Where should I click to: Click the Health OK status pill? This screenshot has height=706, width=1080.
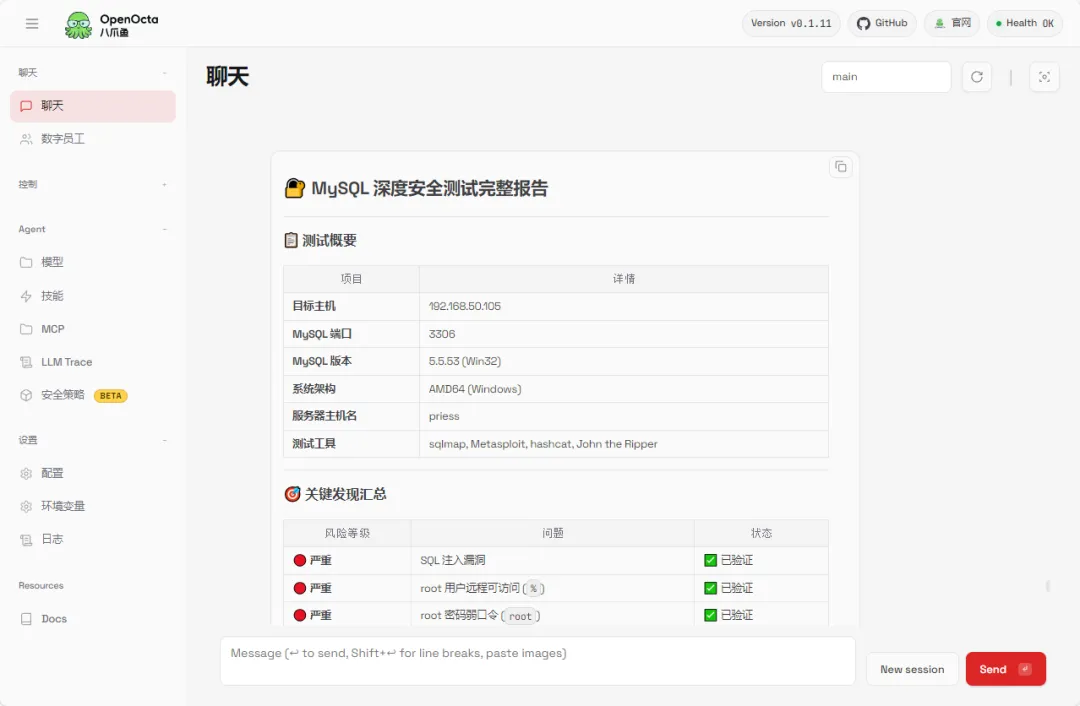tap(1024, 23)
